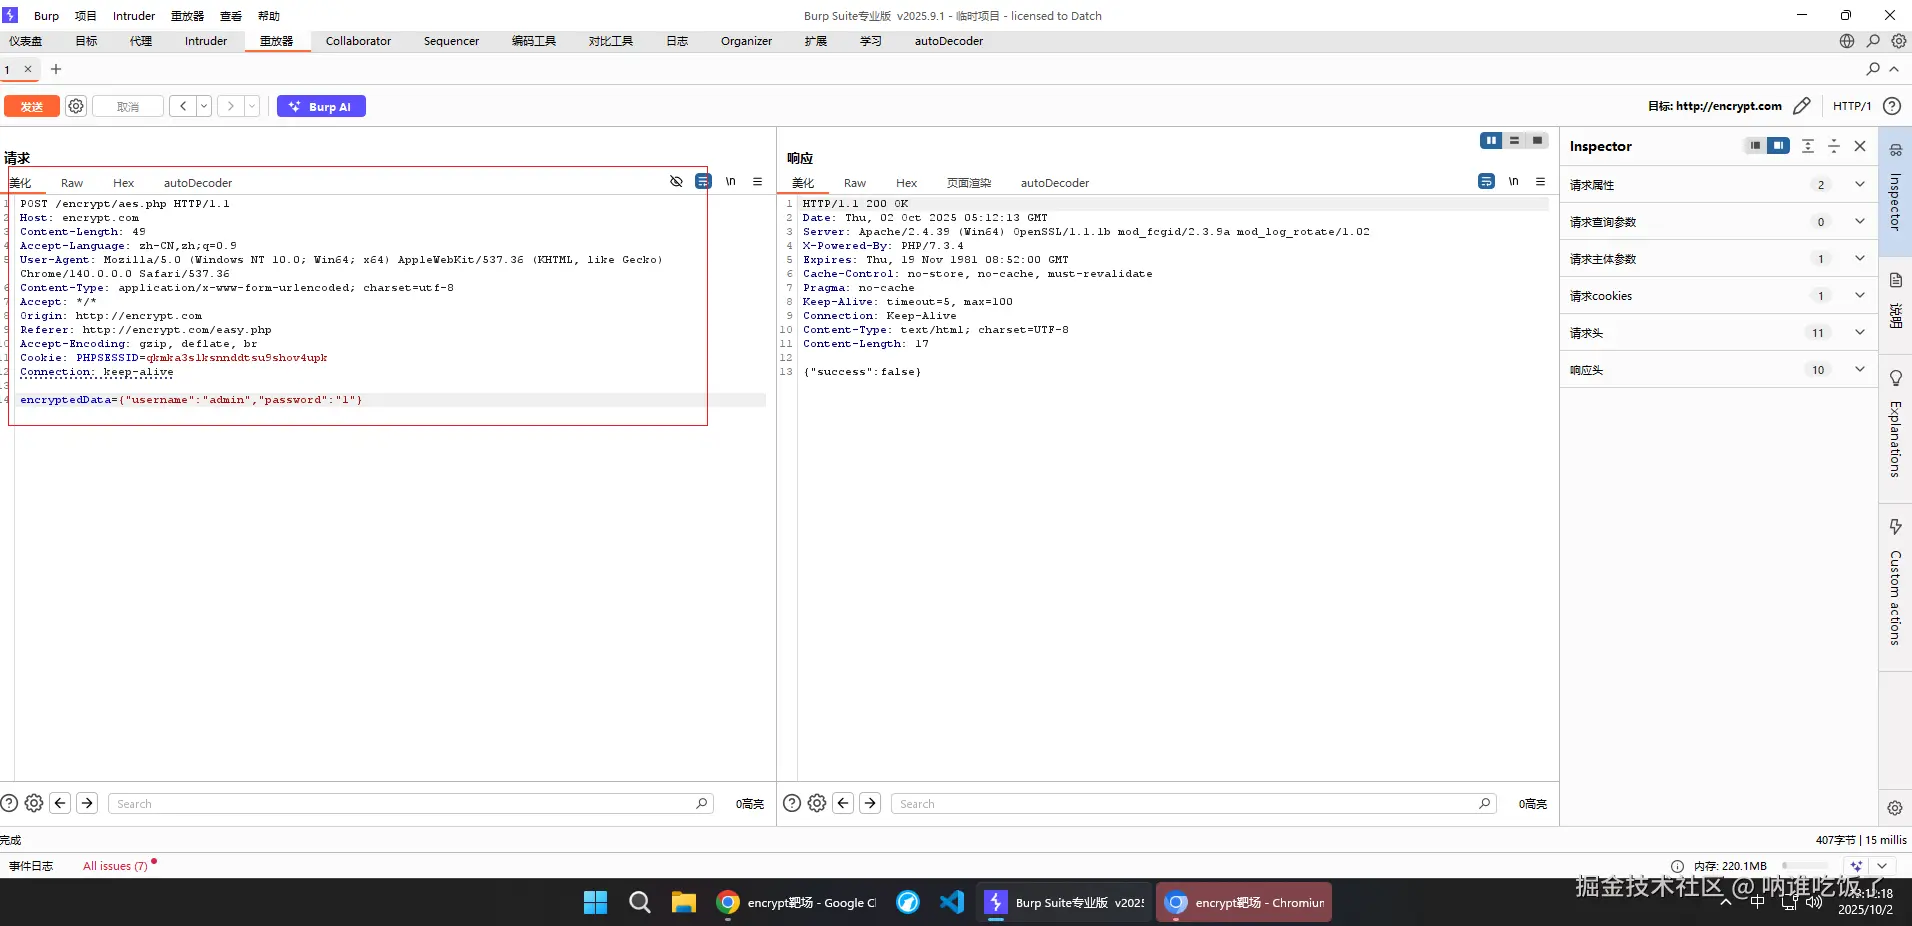The height and width of the screenshot is (926, 1912).
Task: Edit the target with the pencil icon
Action: [1802, 106]
